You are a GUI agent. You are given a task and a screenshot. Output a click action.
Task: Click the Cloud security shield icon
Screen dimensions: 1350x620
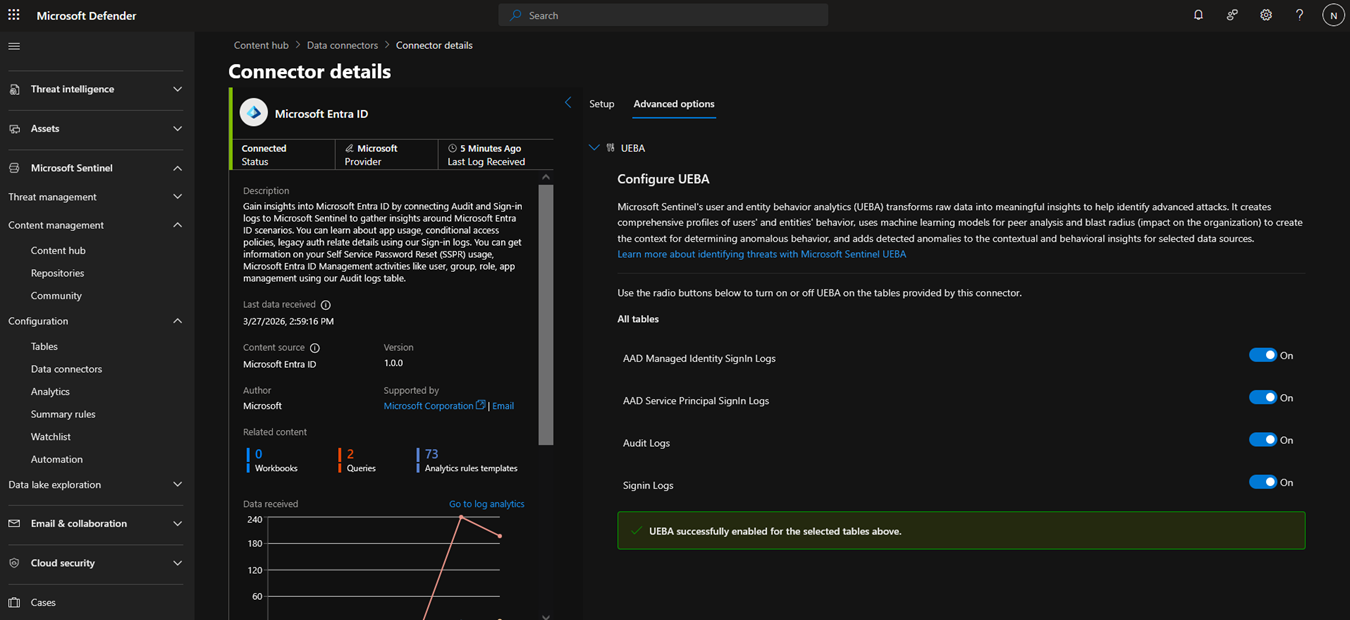14,563
